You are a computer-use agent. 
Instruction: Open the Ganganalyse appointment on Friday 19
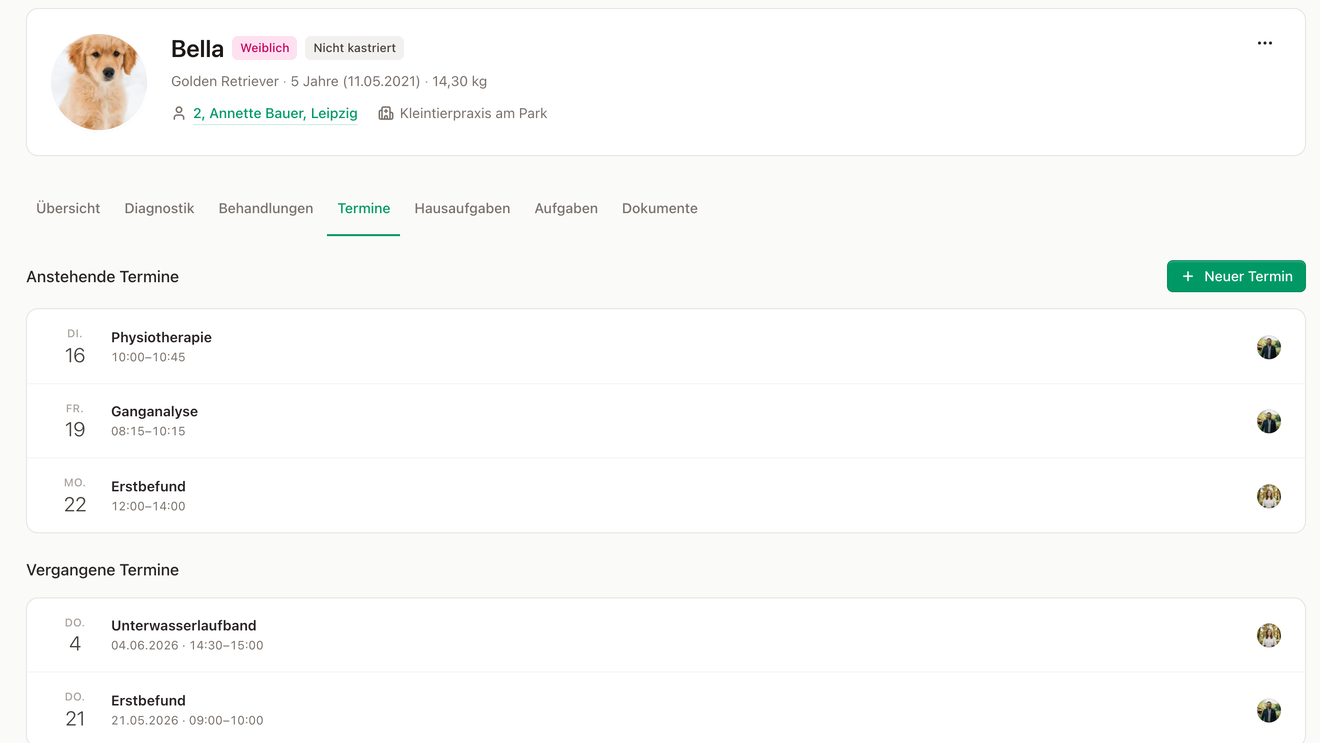point(666,421)
